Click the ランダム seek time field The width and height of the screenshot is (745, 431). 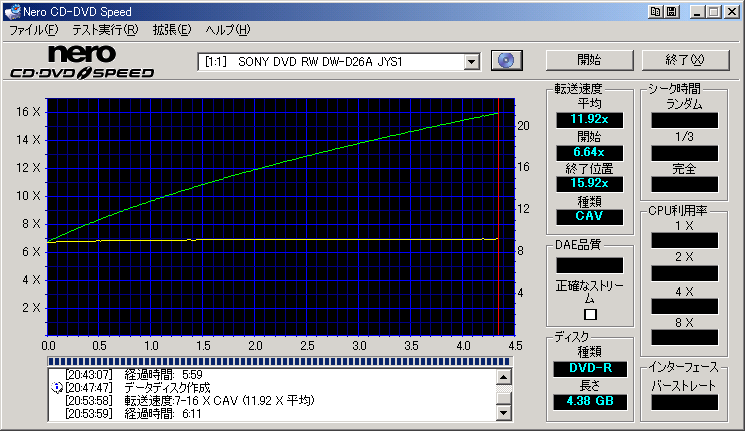pos(684,120)
